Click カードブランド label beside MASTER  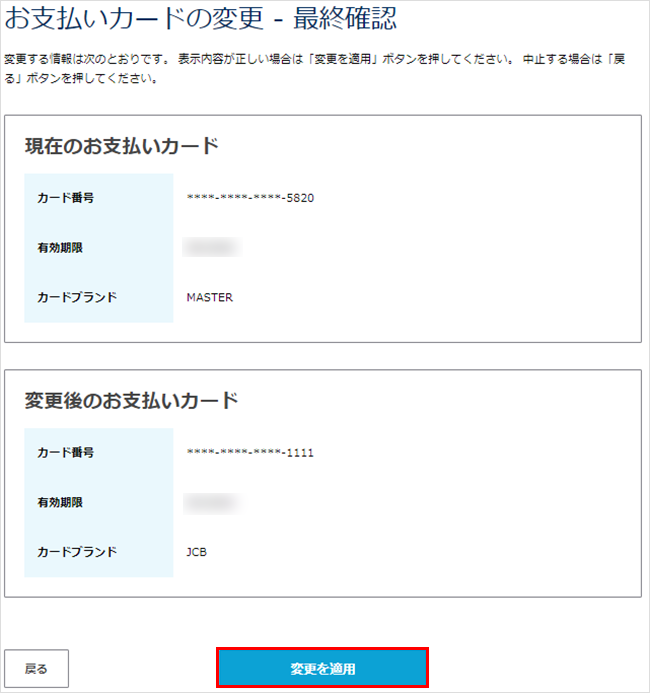click(x=77, y=297)
